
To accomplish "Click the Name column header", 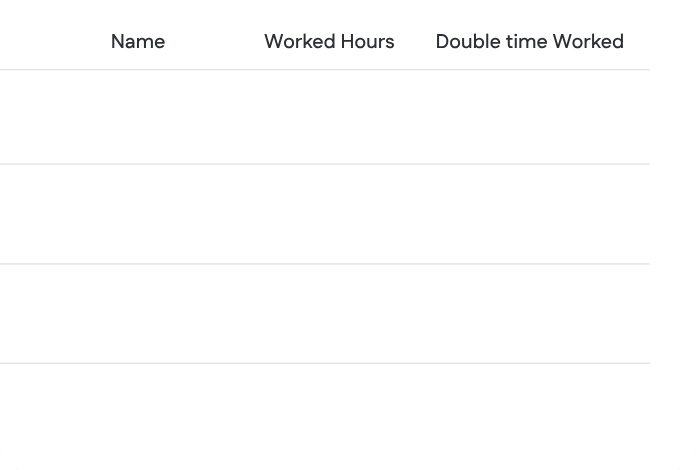I will [138, 42].
